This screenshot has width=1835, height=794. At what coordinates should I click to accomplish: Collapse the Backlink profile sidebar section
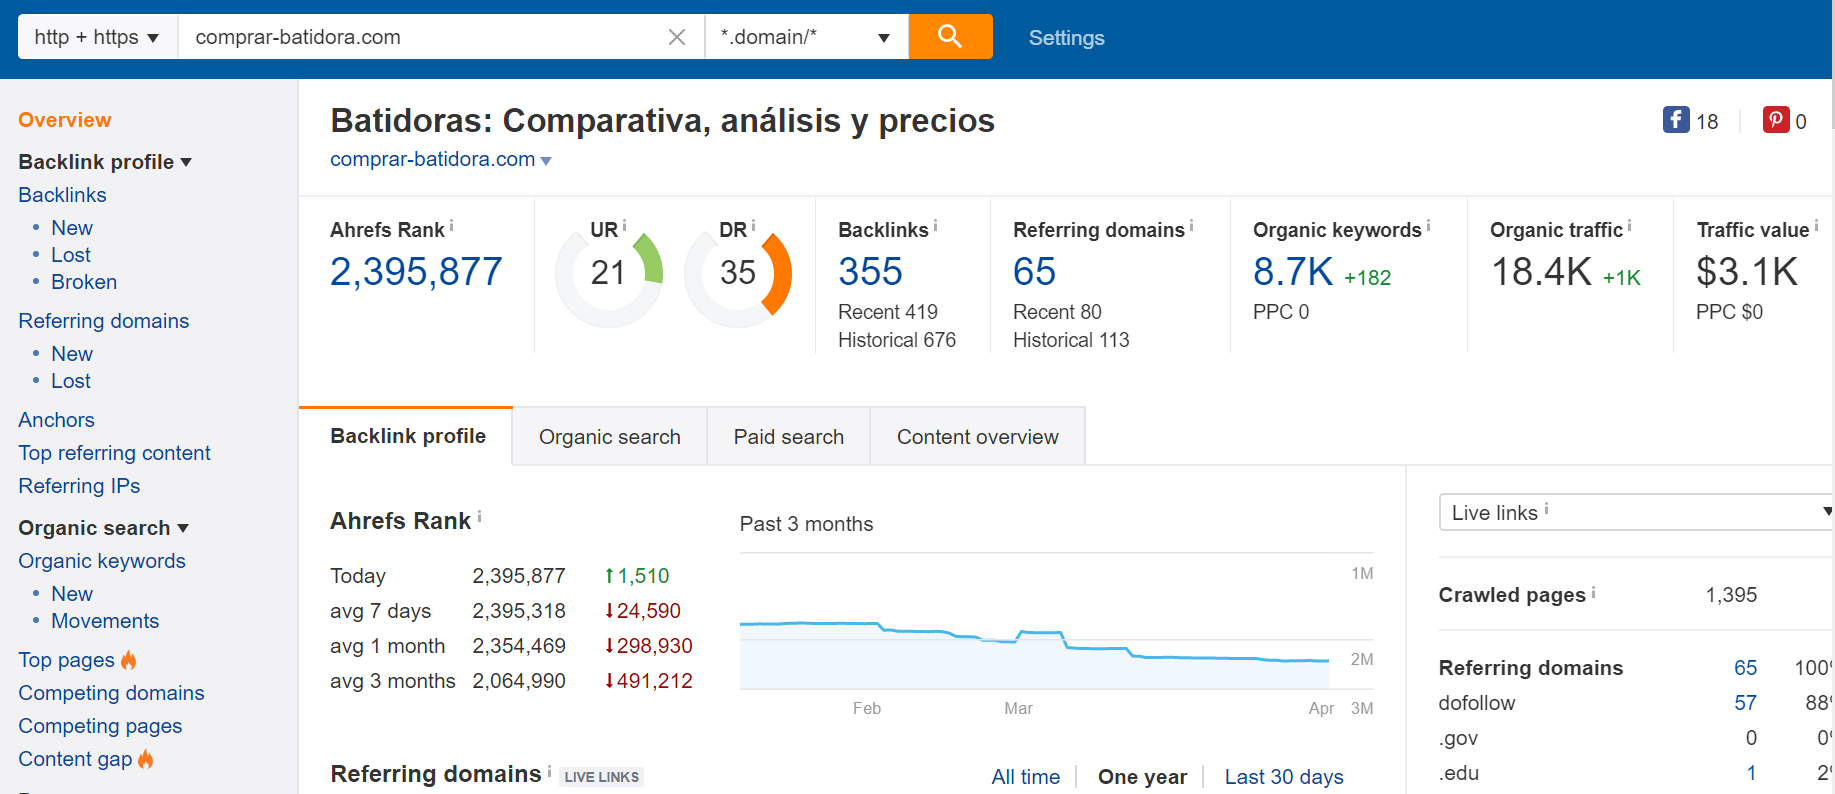coord(105,162)
